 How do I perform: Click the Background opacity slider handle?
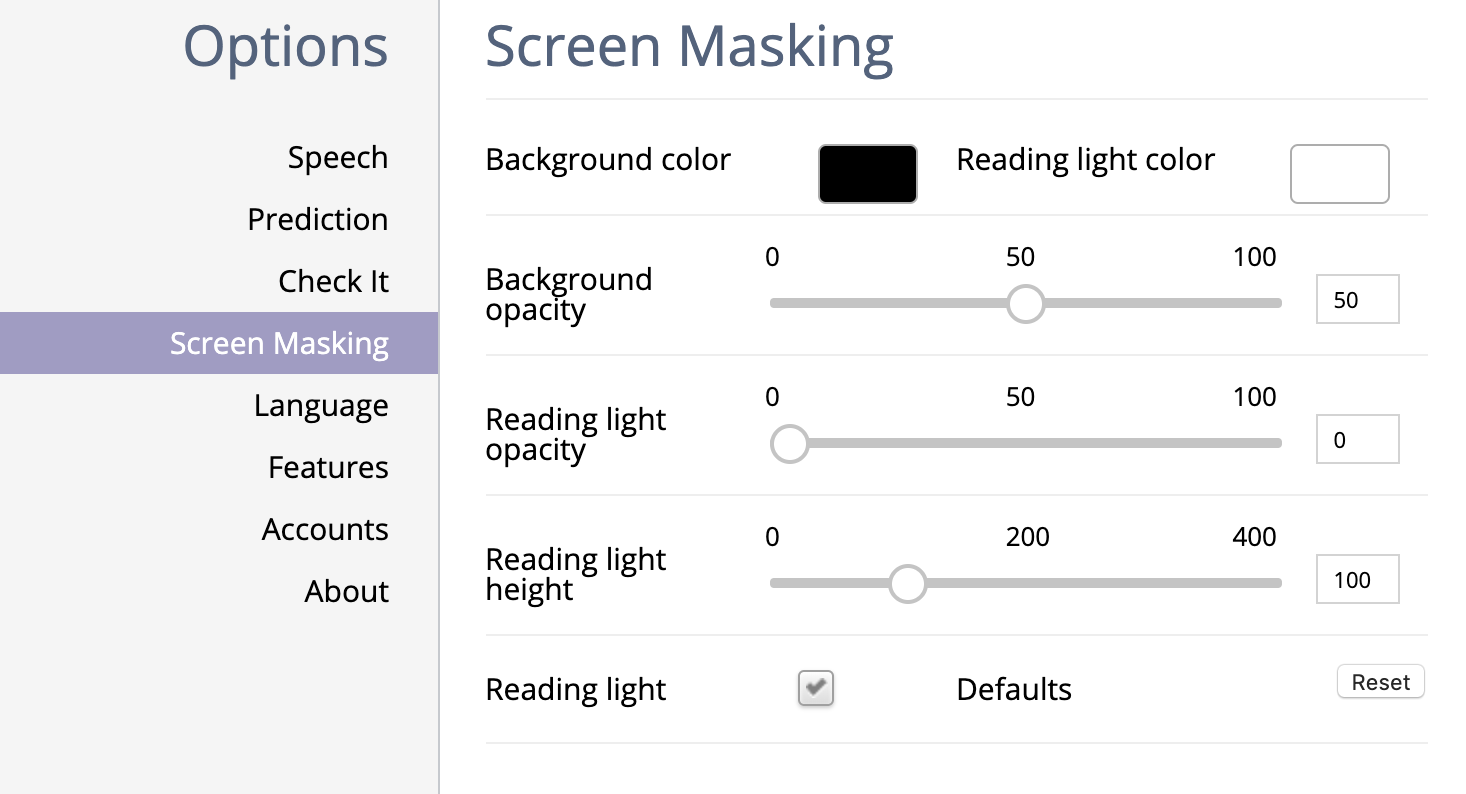pos(1025,303)
